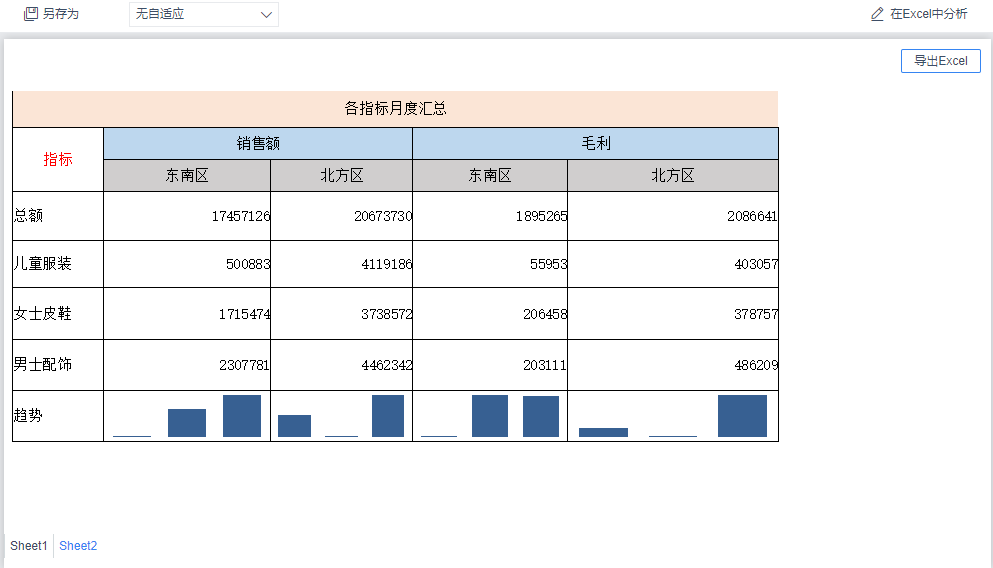Click the 另存为 save-as icon
This screenshot has height=568, width=993.
(30, 14)
